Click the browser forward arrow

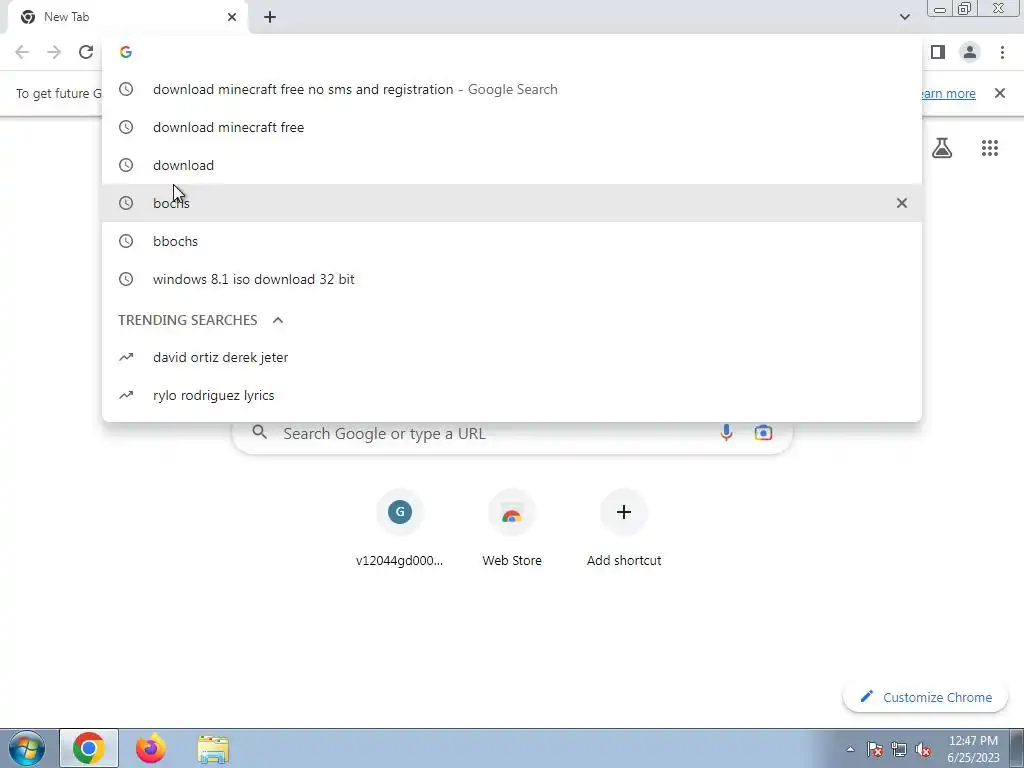tap(54, 52)
